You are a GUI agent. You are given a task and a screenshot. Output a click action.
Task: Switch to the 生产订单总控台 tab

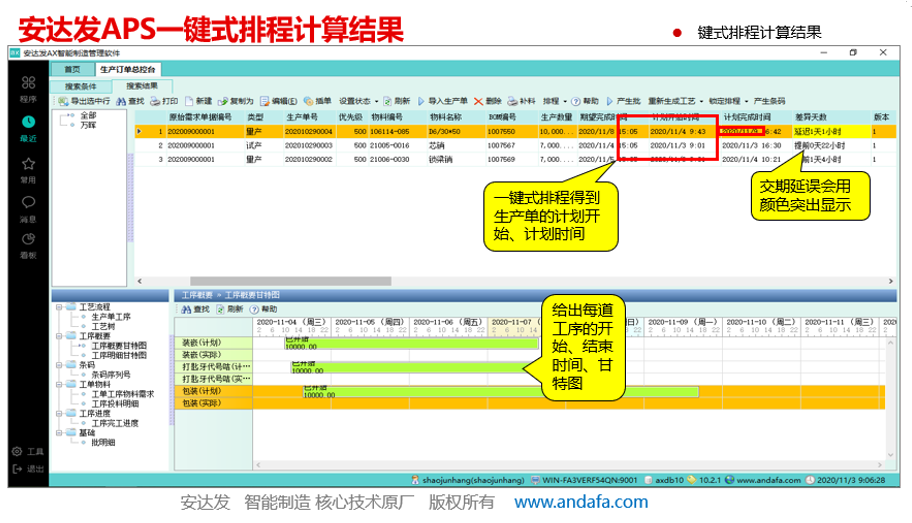tap(127, 69)
